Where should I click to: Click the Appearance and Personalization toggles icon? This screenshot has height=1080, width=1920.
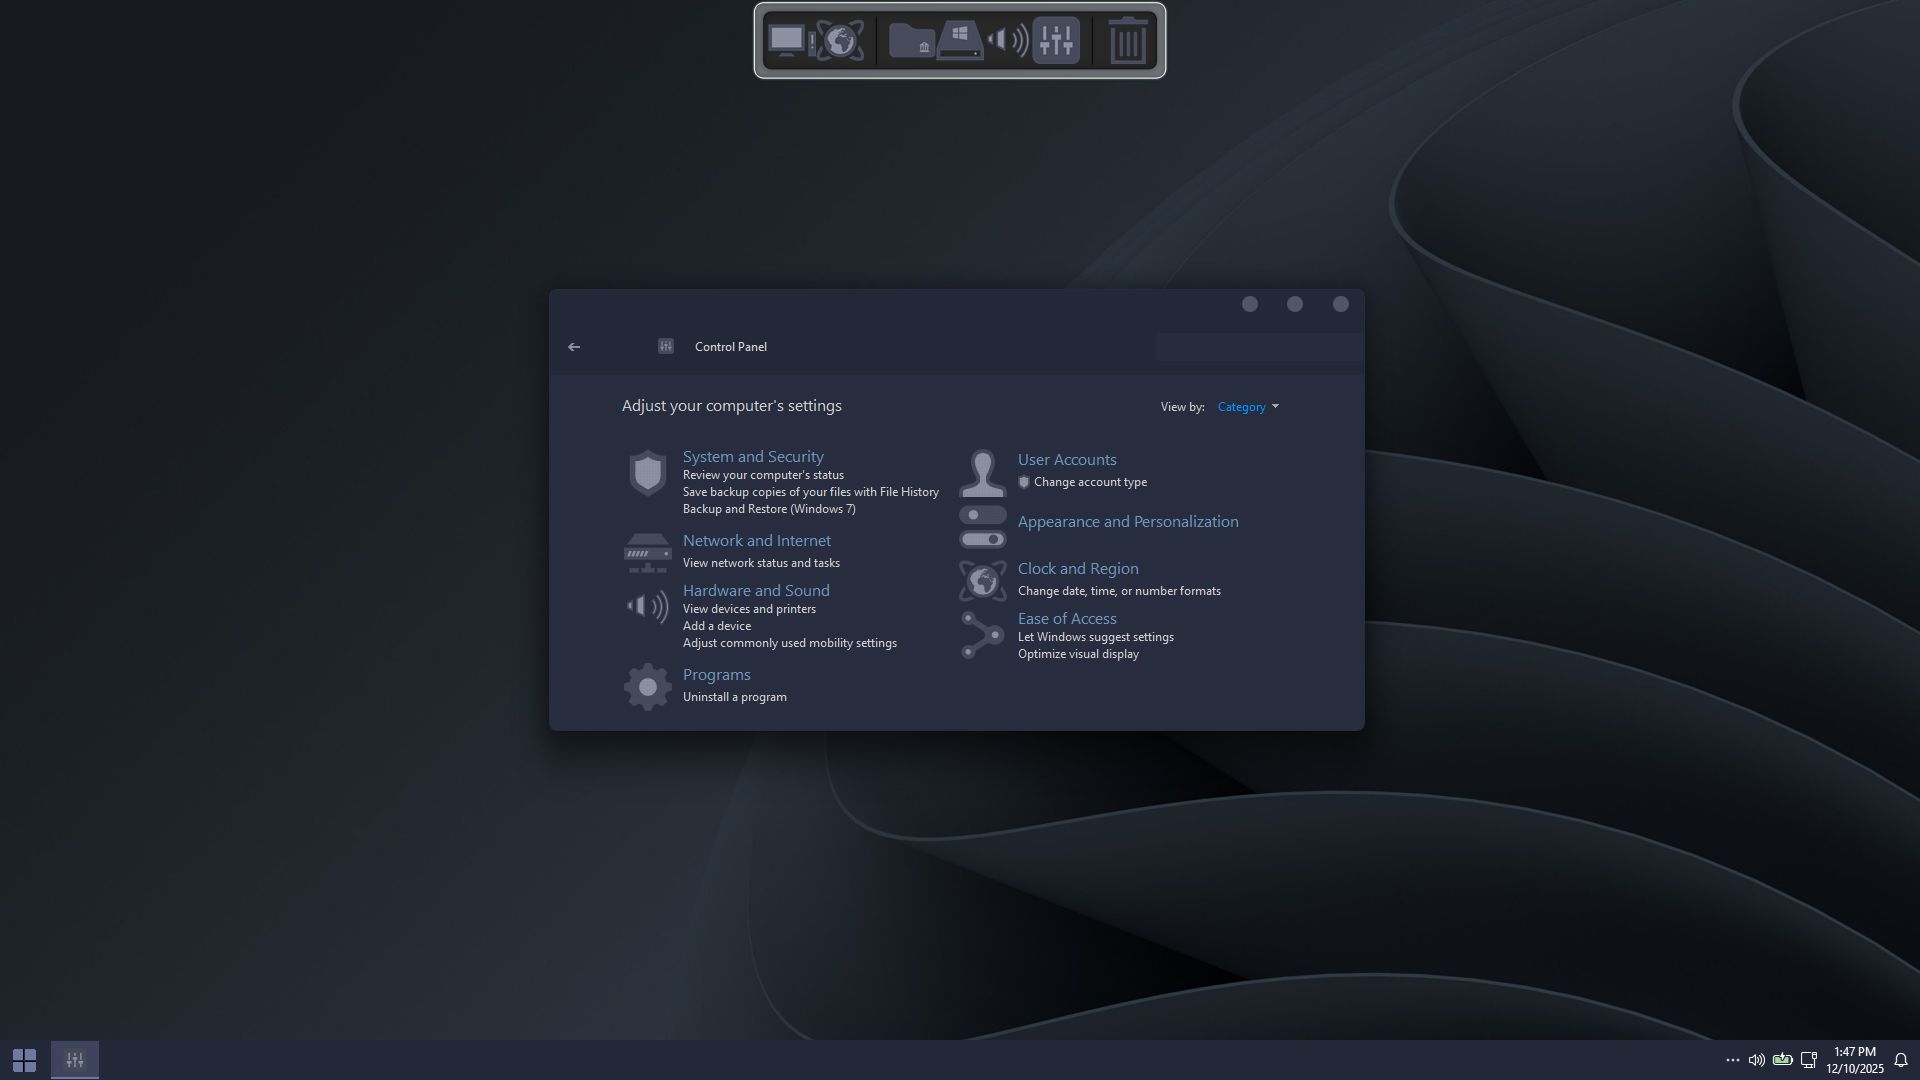(x=982, y=527)
